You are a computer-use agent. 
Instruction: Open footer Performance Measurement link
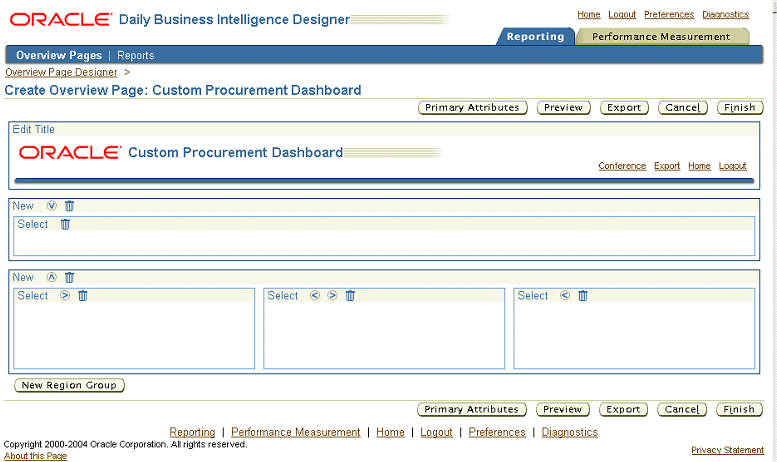tap(296, 432)
